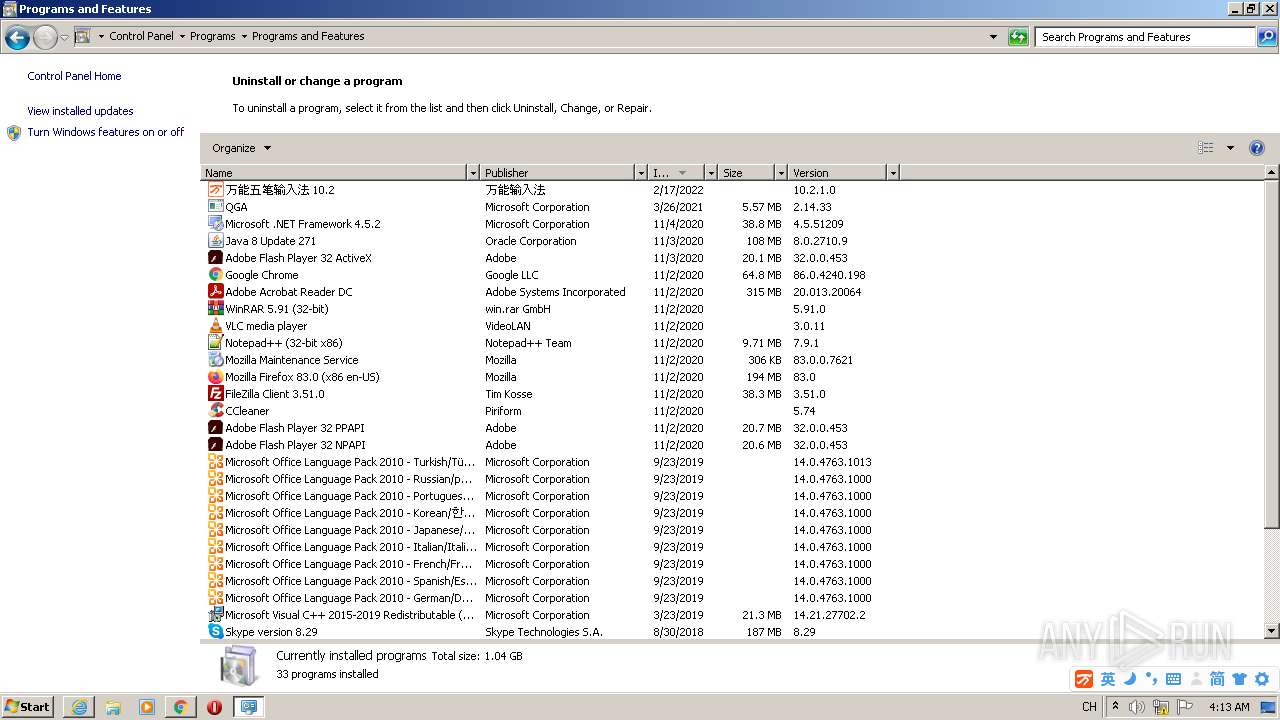Toggle IME punctuation mode
Image resolution: width=1280 pixels, height=720 pixels.
point(1151,679)
